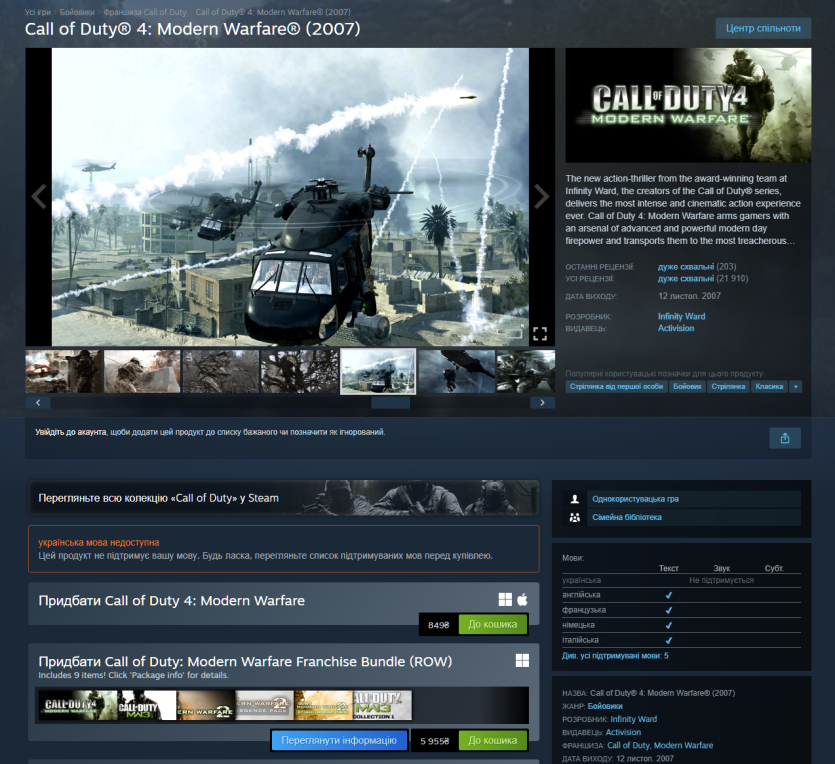
Task: Click the main helicopter screenshot
Action: (x=290, y=197)
